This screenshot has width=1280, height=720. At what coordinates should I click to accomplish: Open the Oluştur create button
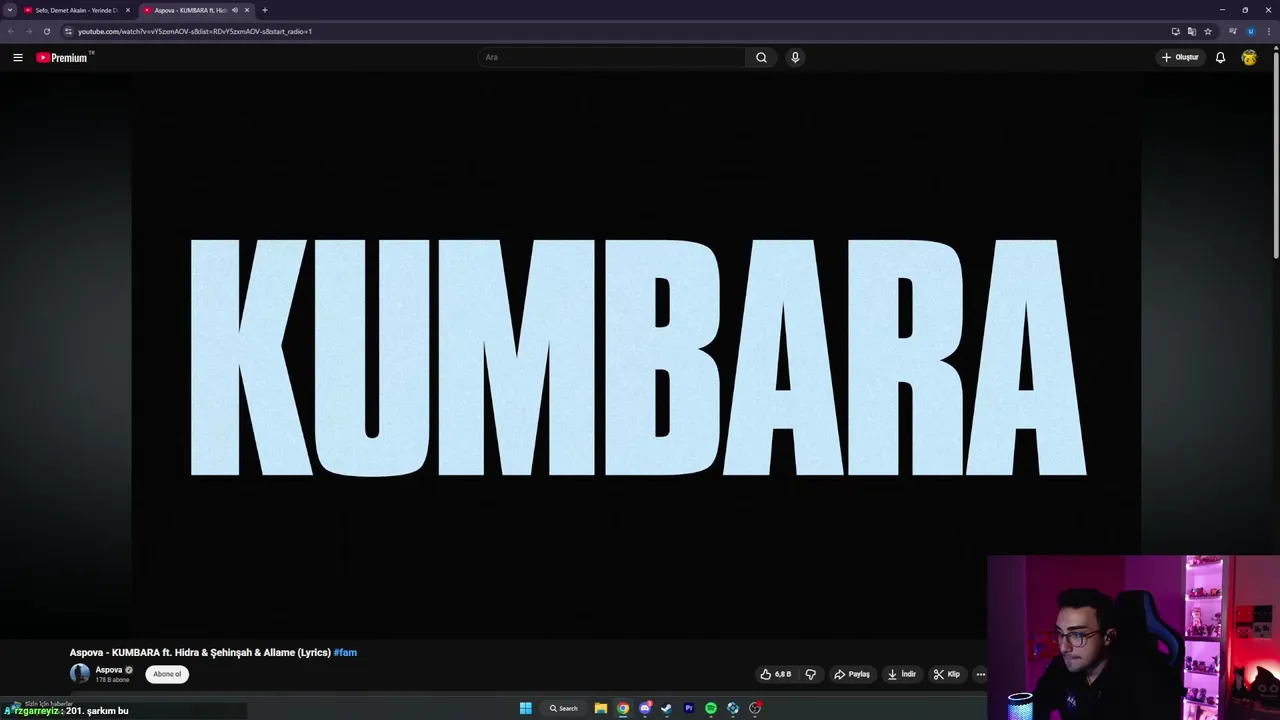pyautogui.click(x=1180, y=57)
